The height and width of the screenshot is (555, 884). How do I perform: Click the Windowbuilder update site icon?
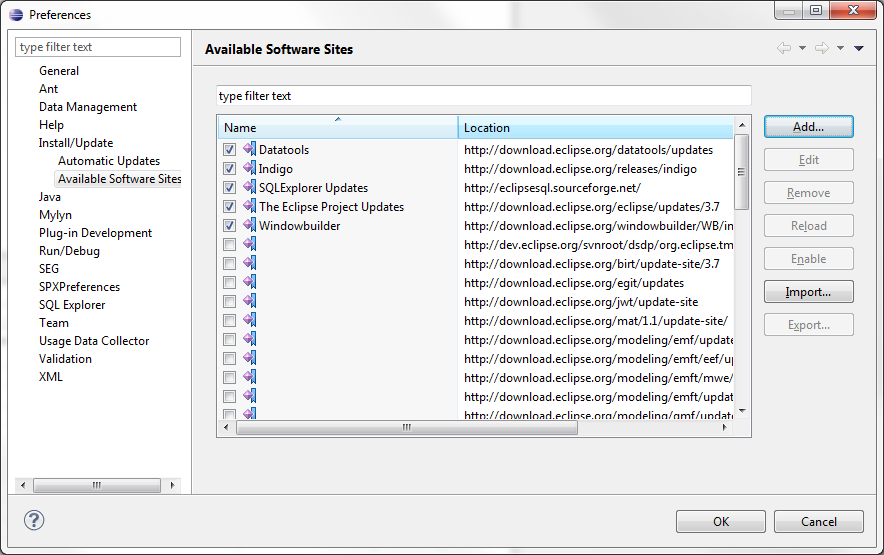(x=249, y=226)
